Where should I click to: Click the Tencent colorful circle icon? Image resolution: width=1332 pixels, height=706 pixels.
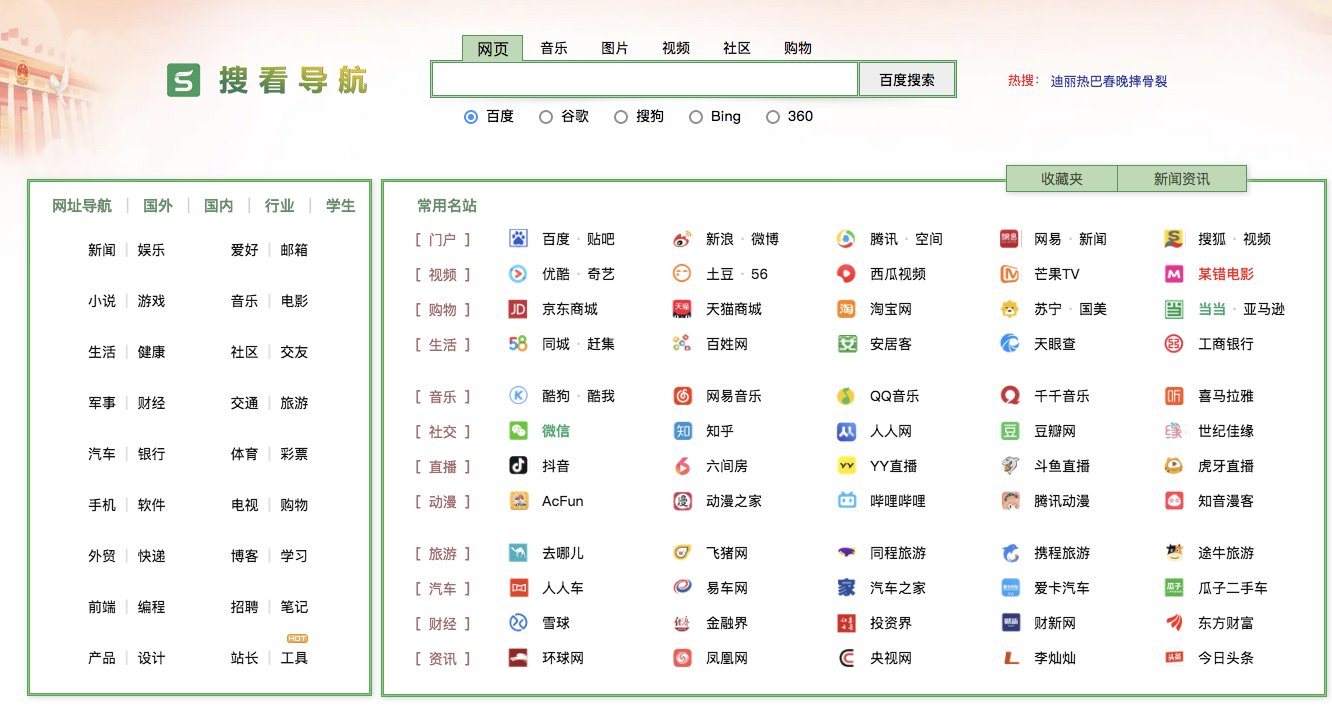(x=846, y=239)
